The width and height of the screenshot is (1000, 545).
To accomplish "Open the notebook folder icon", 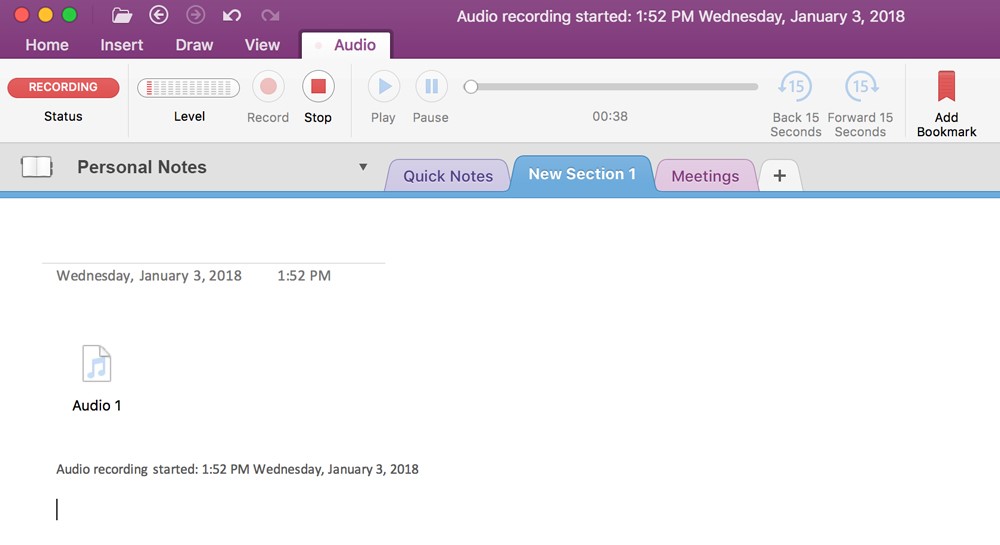I will [122, 15].
